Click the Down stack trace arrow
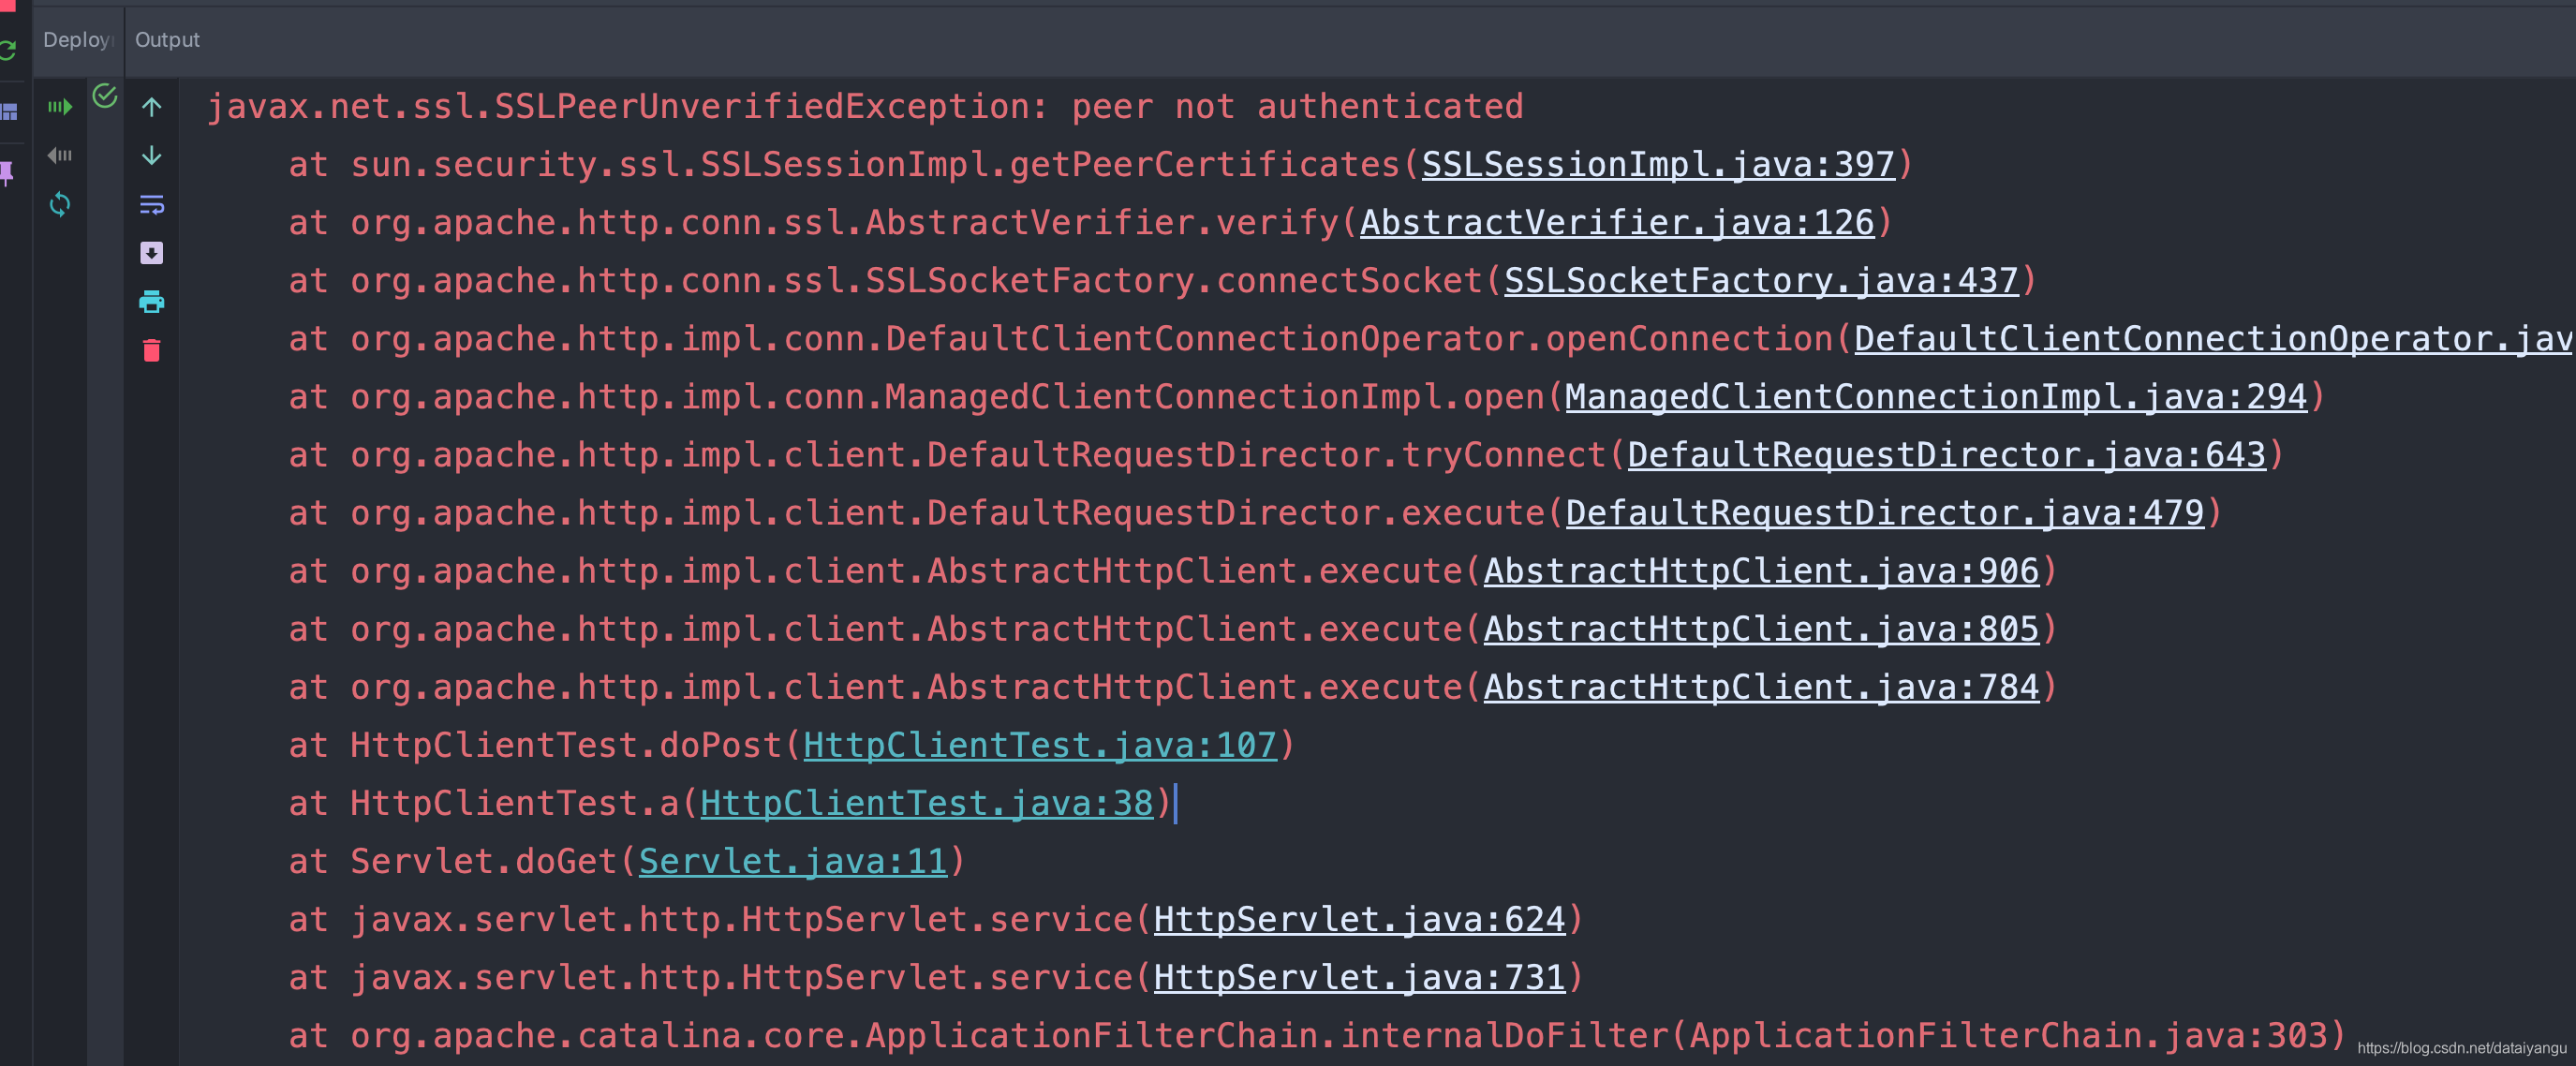The height and width of the screenshot is (1066, 2576). 152,155
